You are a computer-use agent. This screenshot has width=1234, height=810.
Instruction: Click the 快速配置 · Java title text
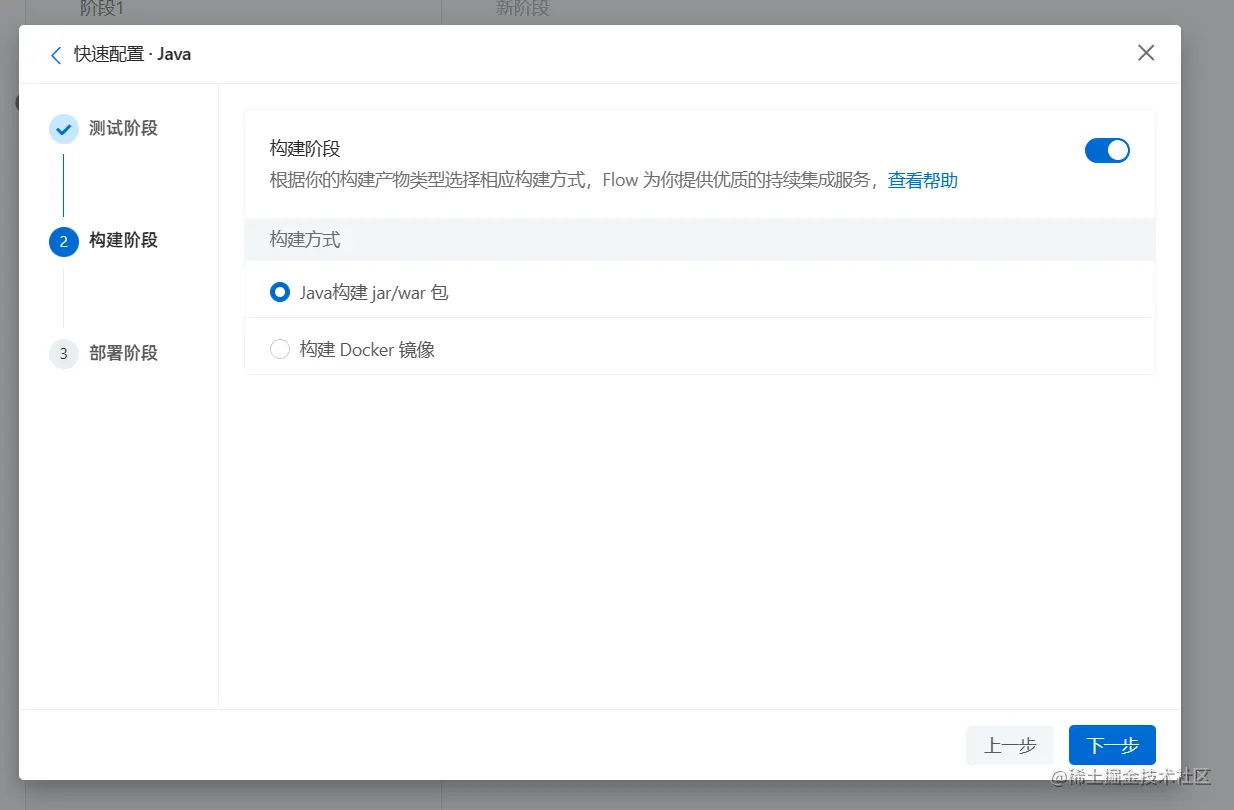[132, 54]
